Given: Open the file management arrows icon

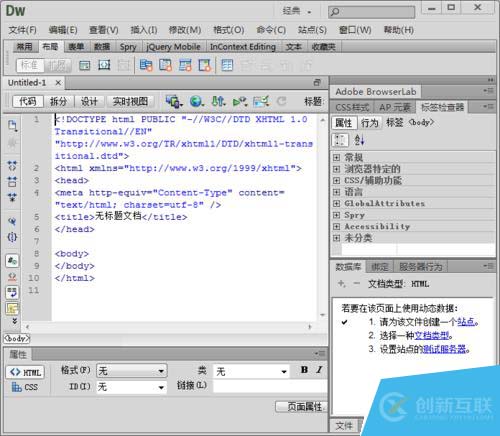Looking at the screenshot, I should [x=218, y=101].
